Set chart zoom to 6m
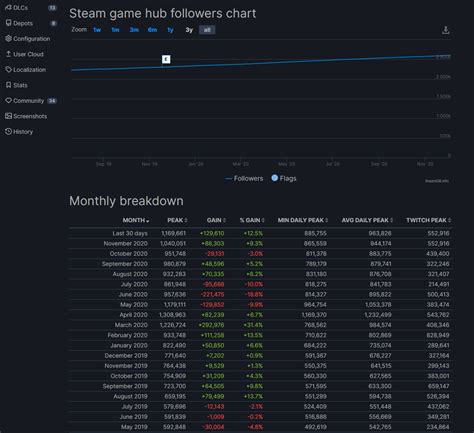The image size is (474, 433). pyautogui.click(x=152, y=30)
